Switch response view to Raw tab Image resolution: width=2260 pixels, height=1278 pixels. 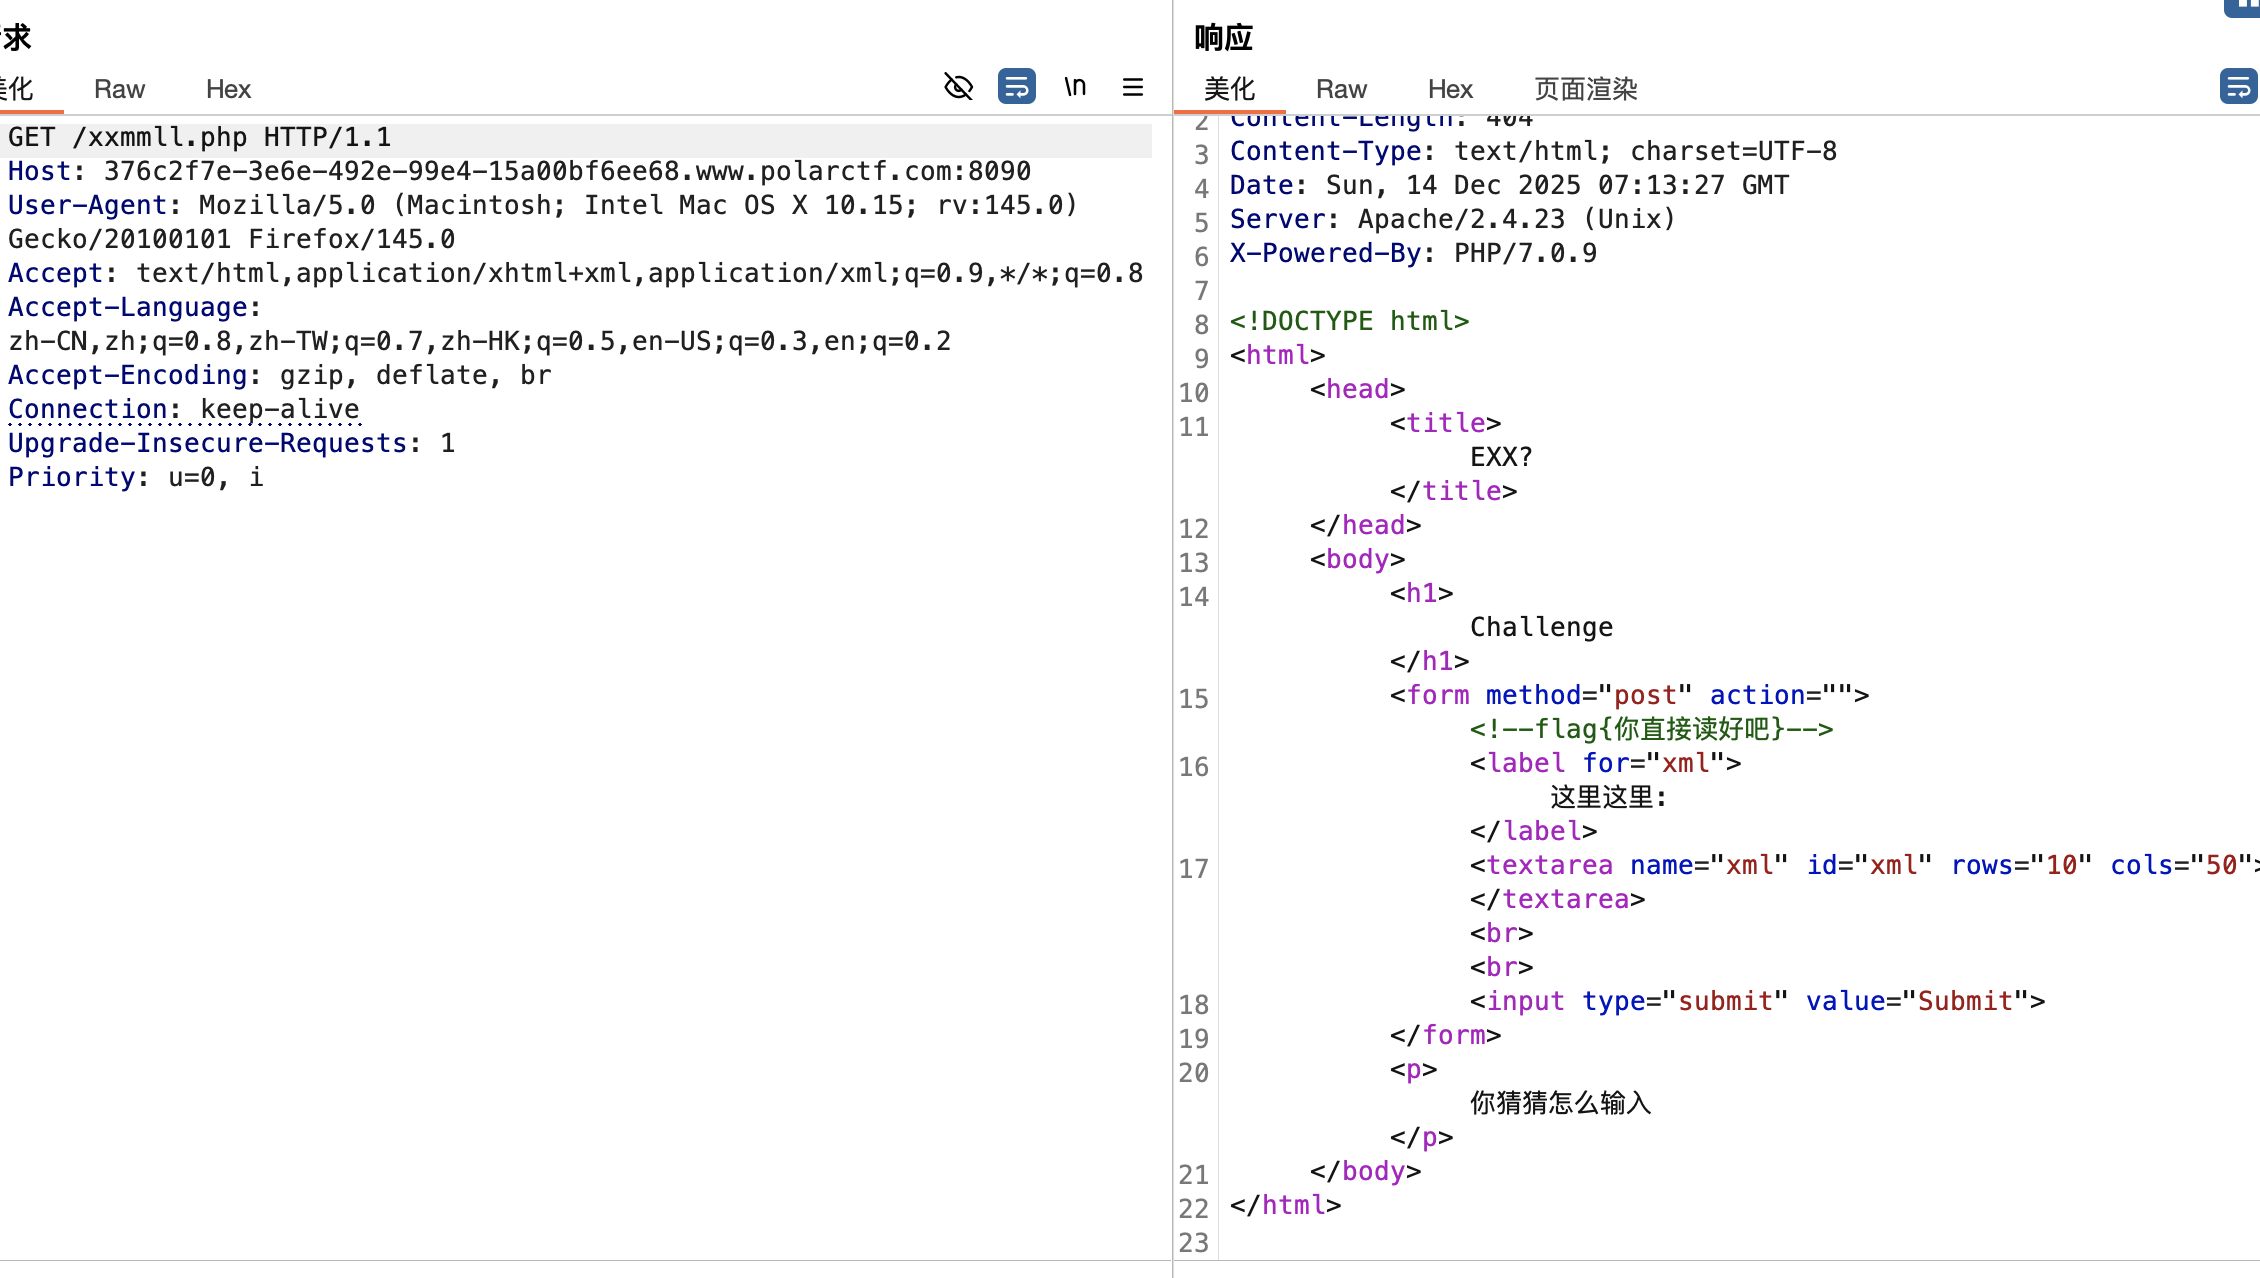click(x=1341, y=89)
